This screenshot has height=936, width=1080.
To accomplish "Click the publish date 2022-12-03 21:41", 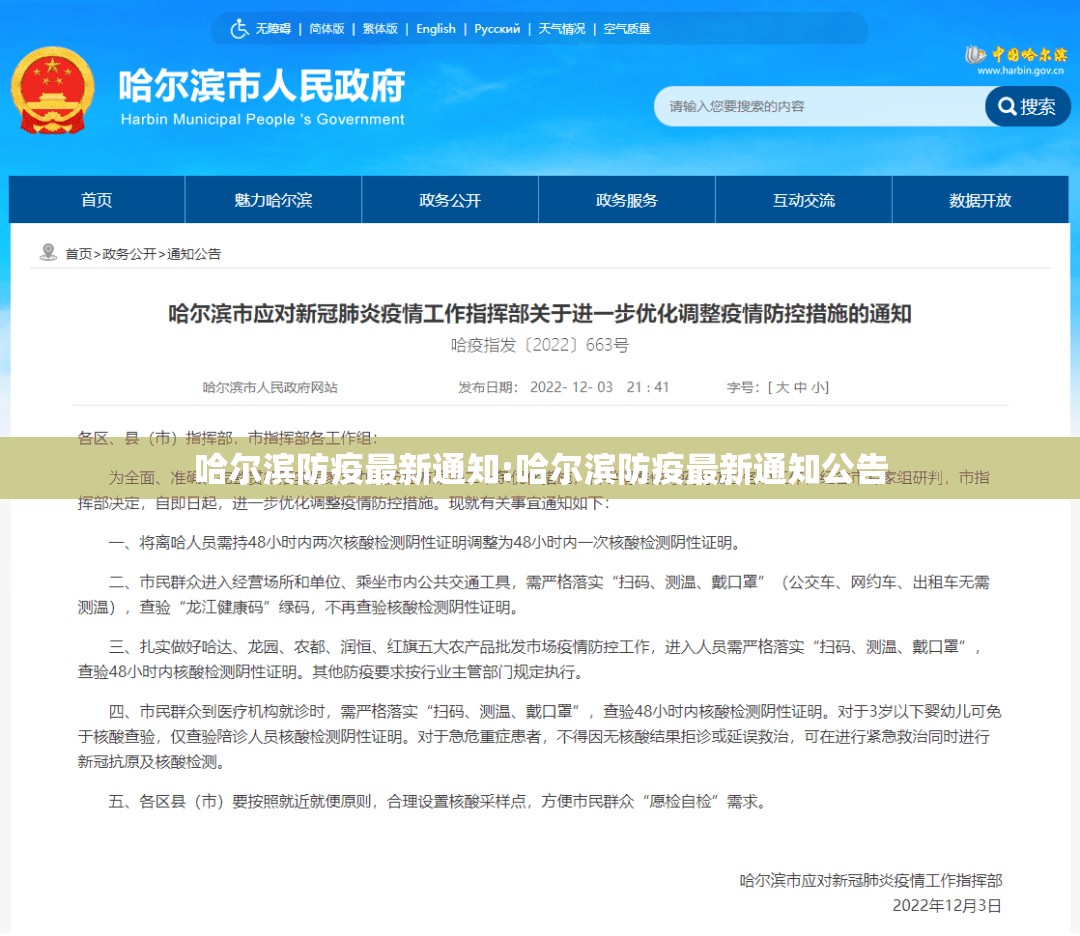I will point(599,387).
